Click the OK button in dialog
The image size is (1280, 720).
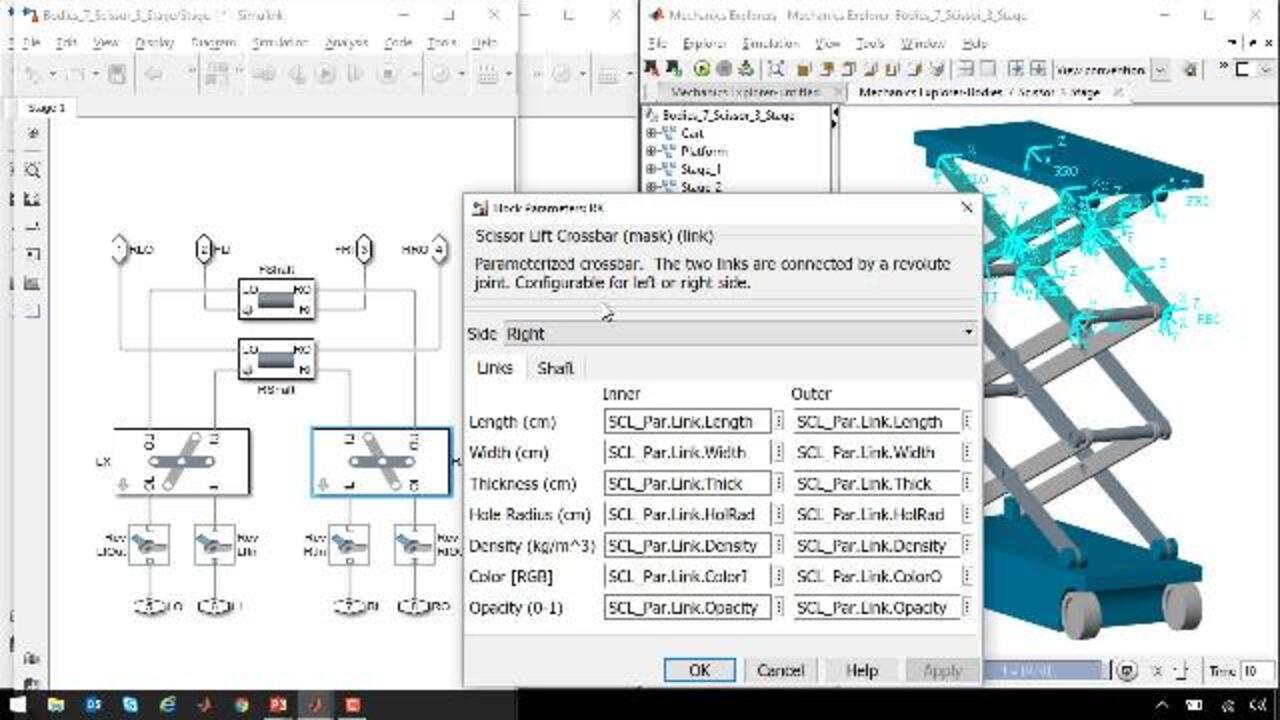(x=699, y=670)
